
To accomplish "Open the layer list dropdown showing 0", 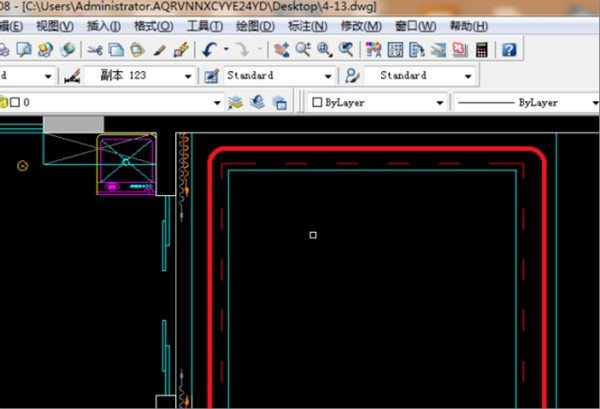I will click(218, 102).
